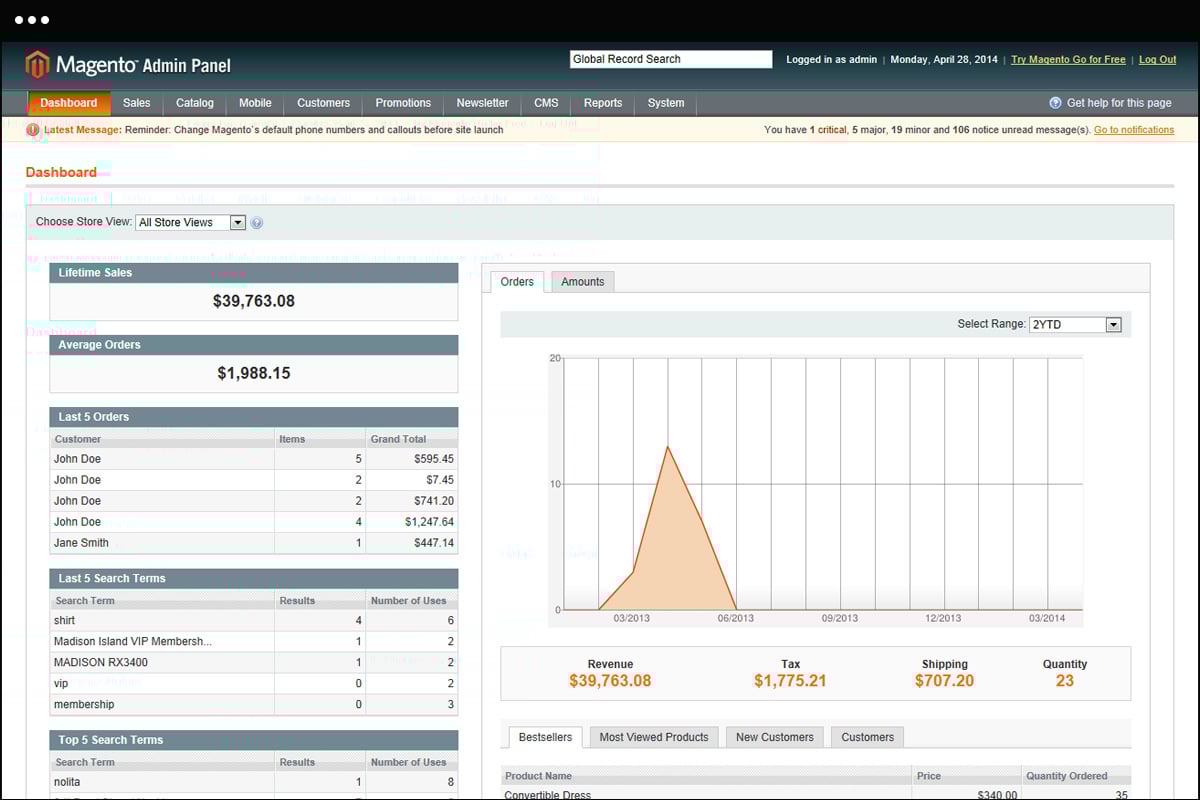
Task: Open the Sales menu
Action: [x=137, y=103]
